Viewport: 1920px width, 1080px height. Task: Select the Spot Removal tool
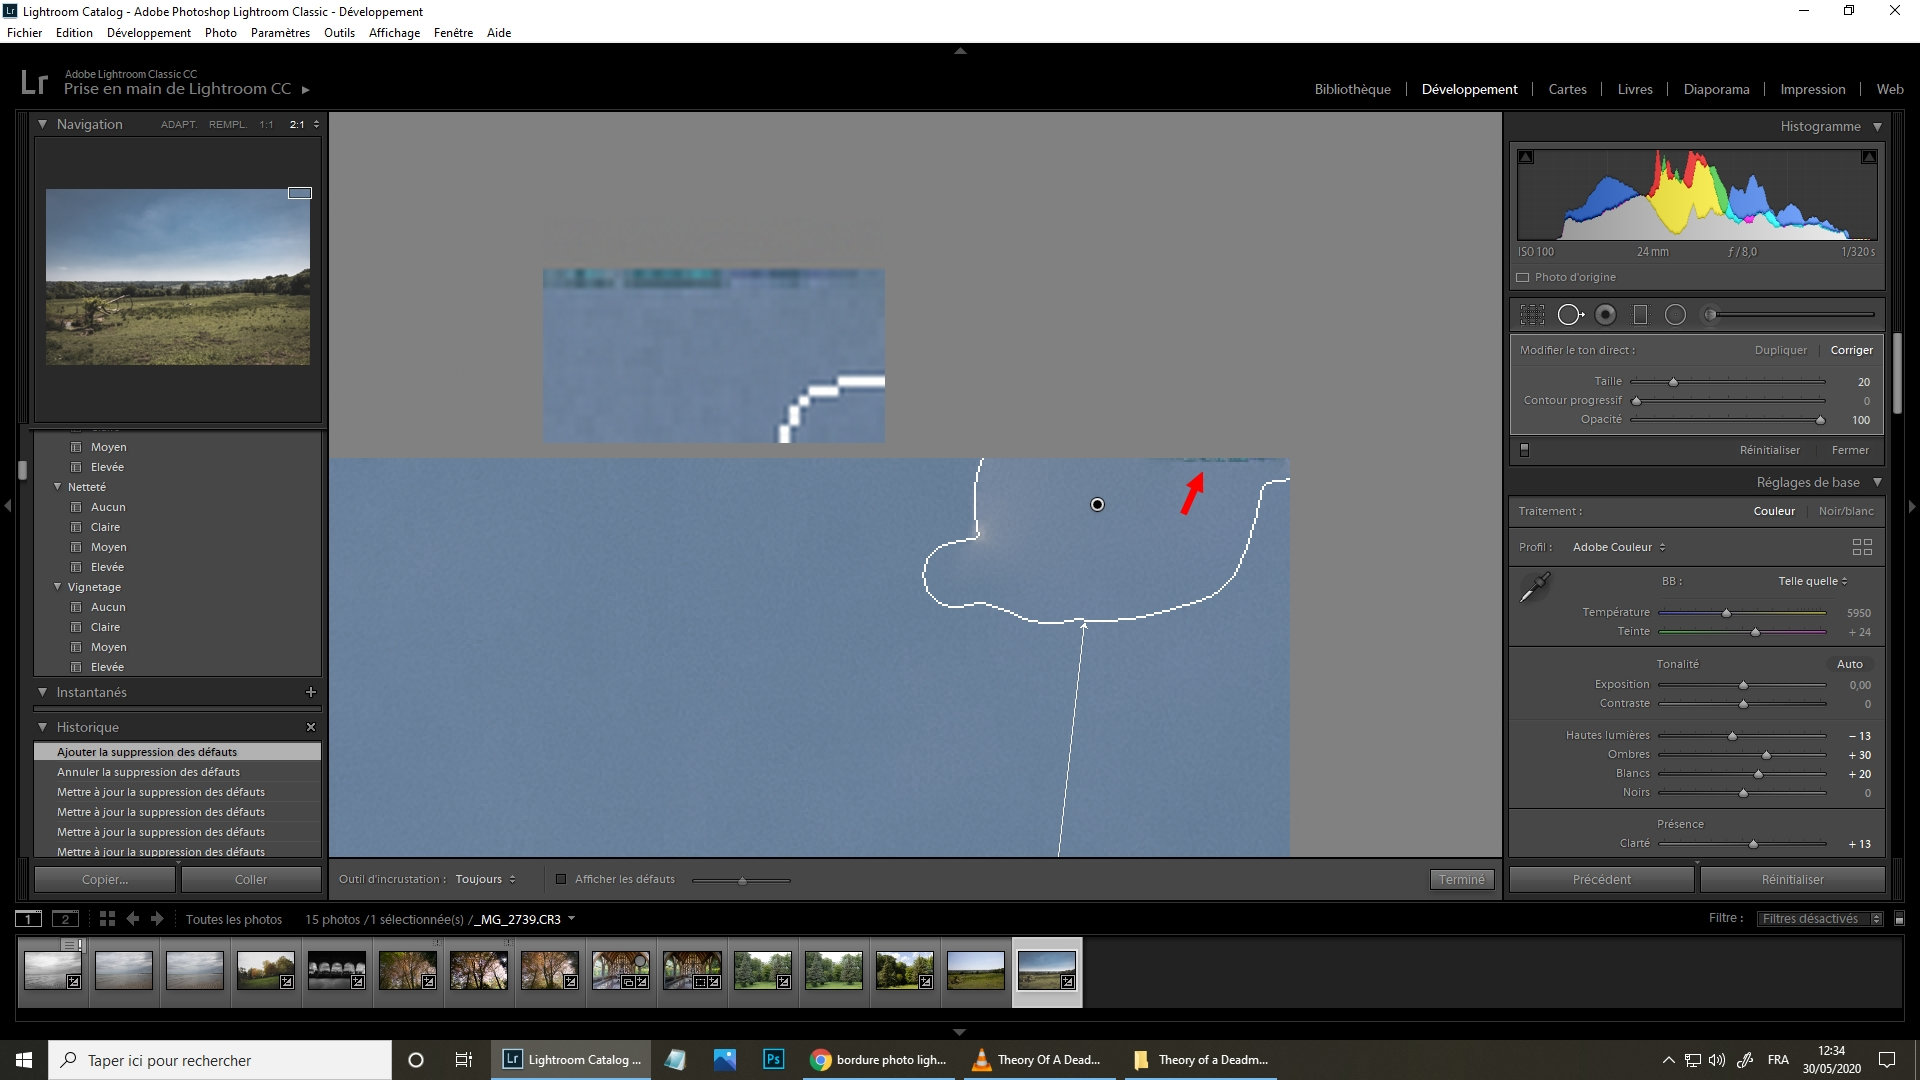[1569, 315]
